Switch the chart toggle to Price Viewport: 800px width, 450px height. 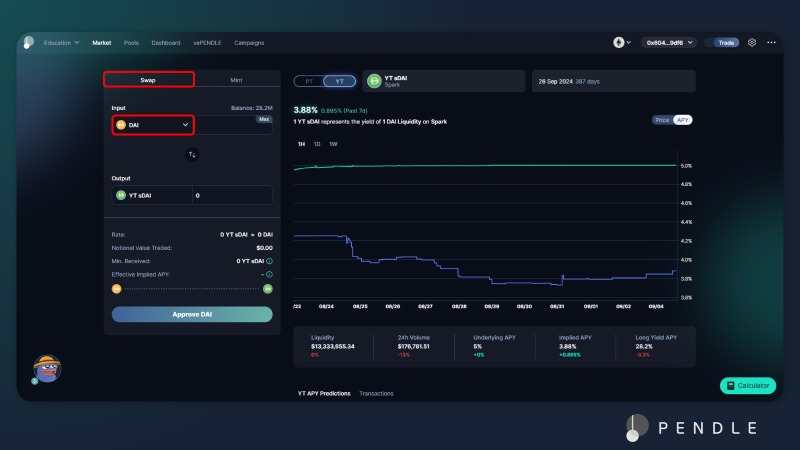pyautogui.click(x=662, y=119)
